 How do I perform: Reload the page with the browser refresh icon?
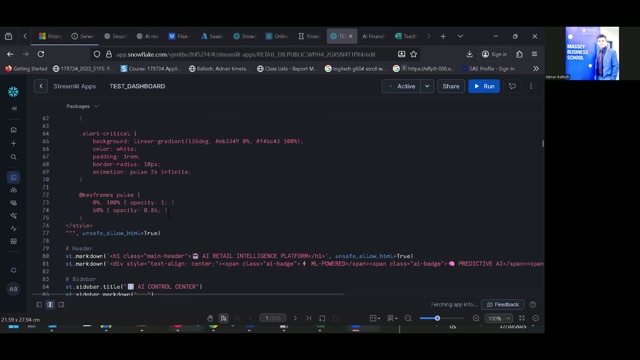pos(41,54)
